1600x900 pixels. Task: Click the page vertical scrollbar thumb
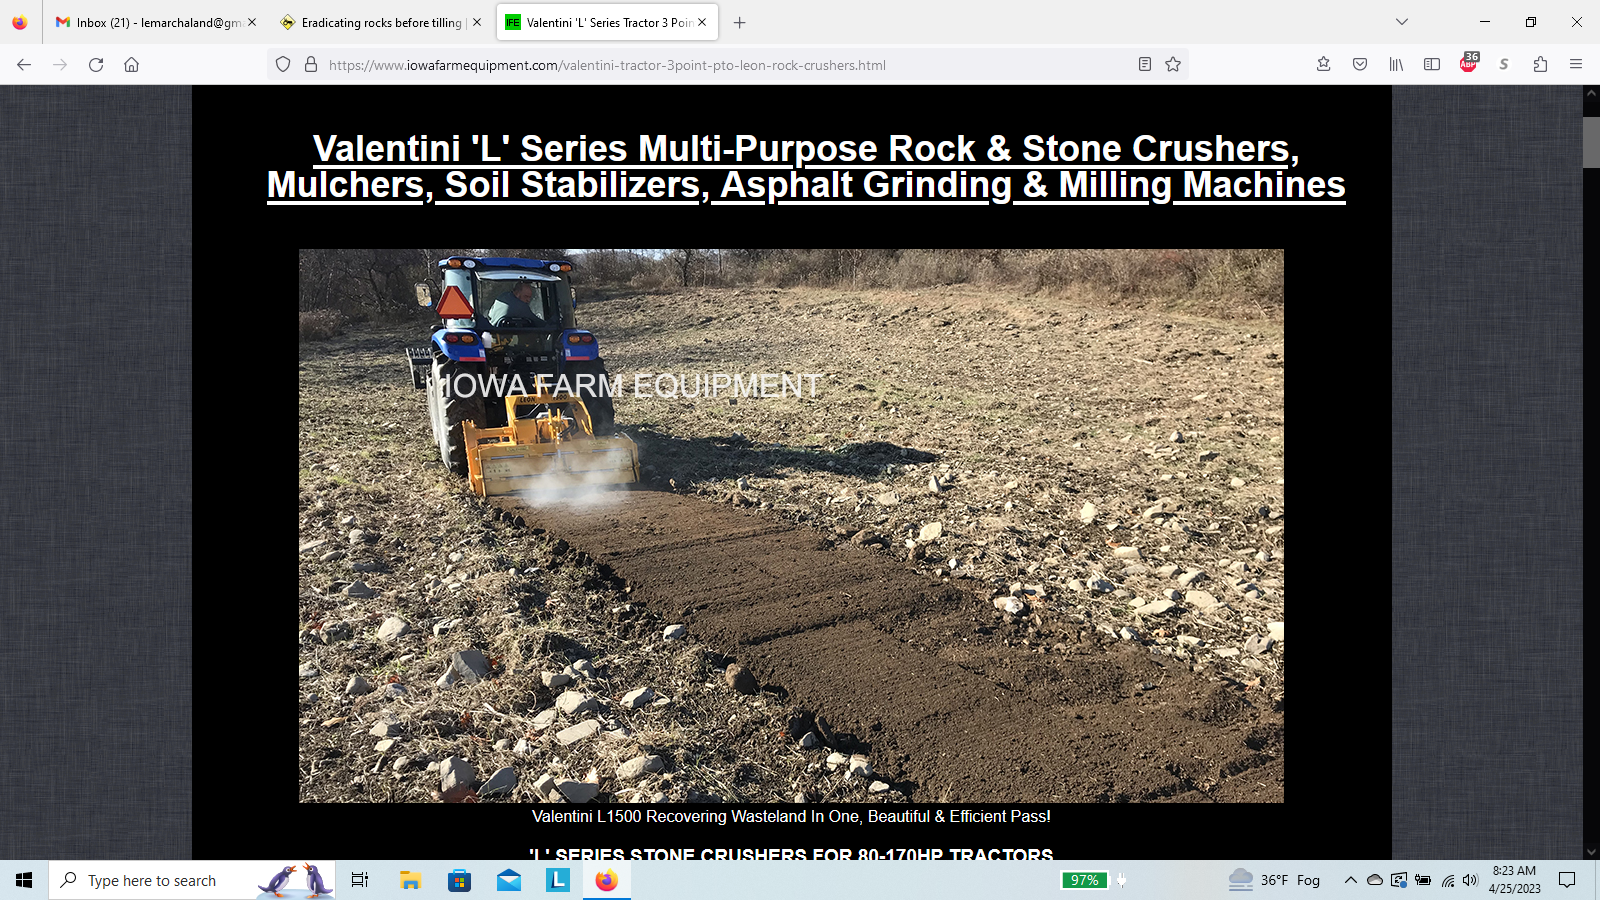[x=1591, y=142]
